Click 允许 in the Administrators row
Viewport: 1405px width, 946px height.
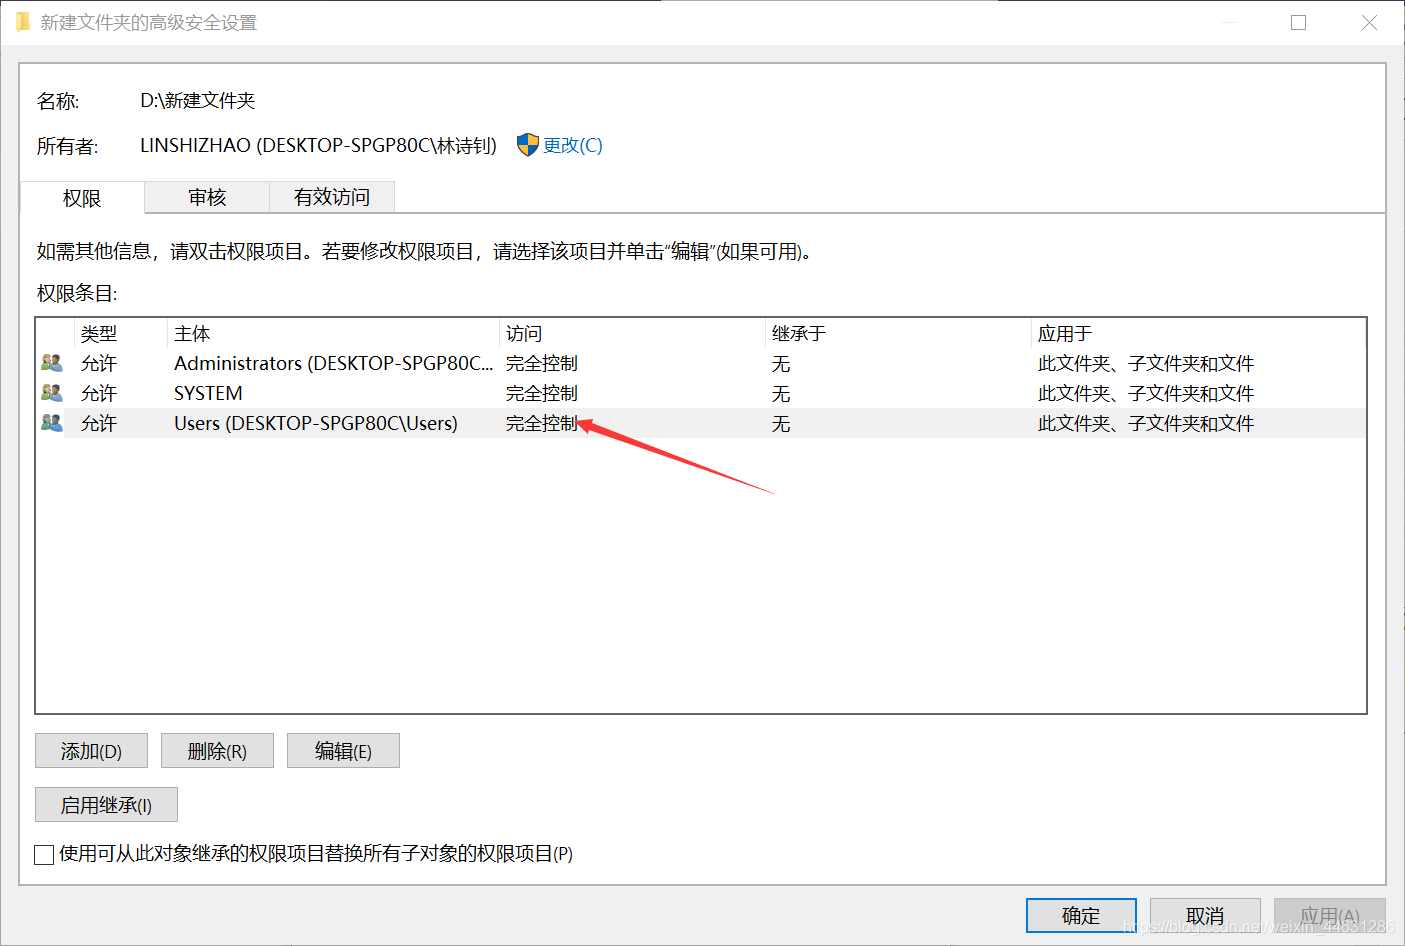click(x=99, y=363)
